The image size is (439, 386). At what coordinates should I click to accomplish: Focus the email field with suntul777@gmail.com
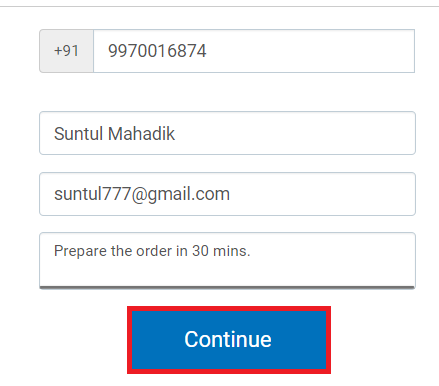pyautogui.click(x=227, y=194)
